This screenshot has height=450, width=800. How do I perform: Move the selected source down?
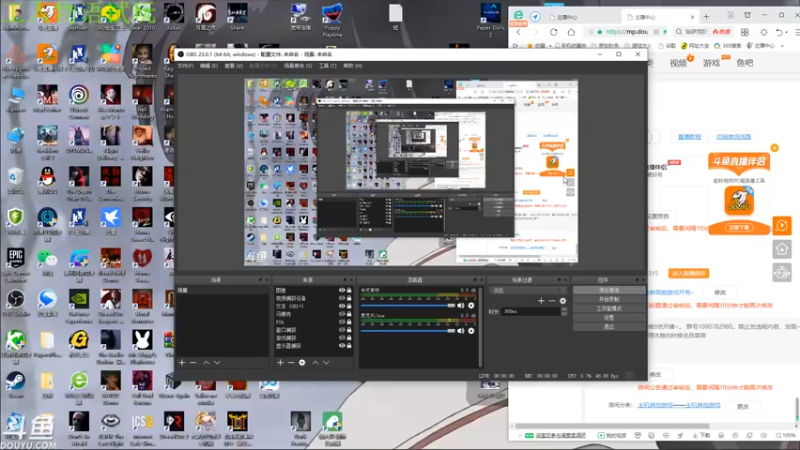(x=327, y=362)
